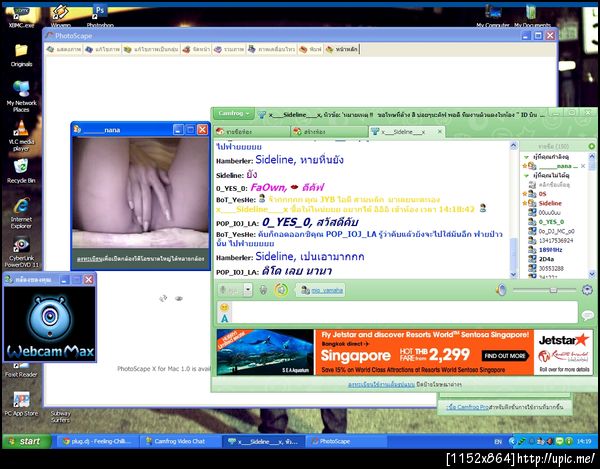Collapse the currently viewing users group
Image resolution: width=600 pixels, height=469 pixels.
[527, 157]
